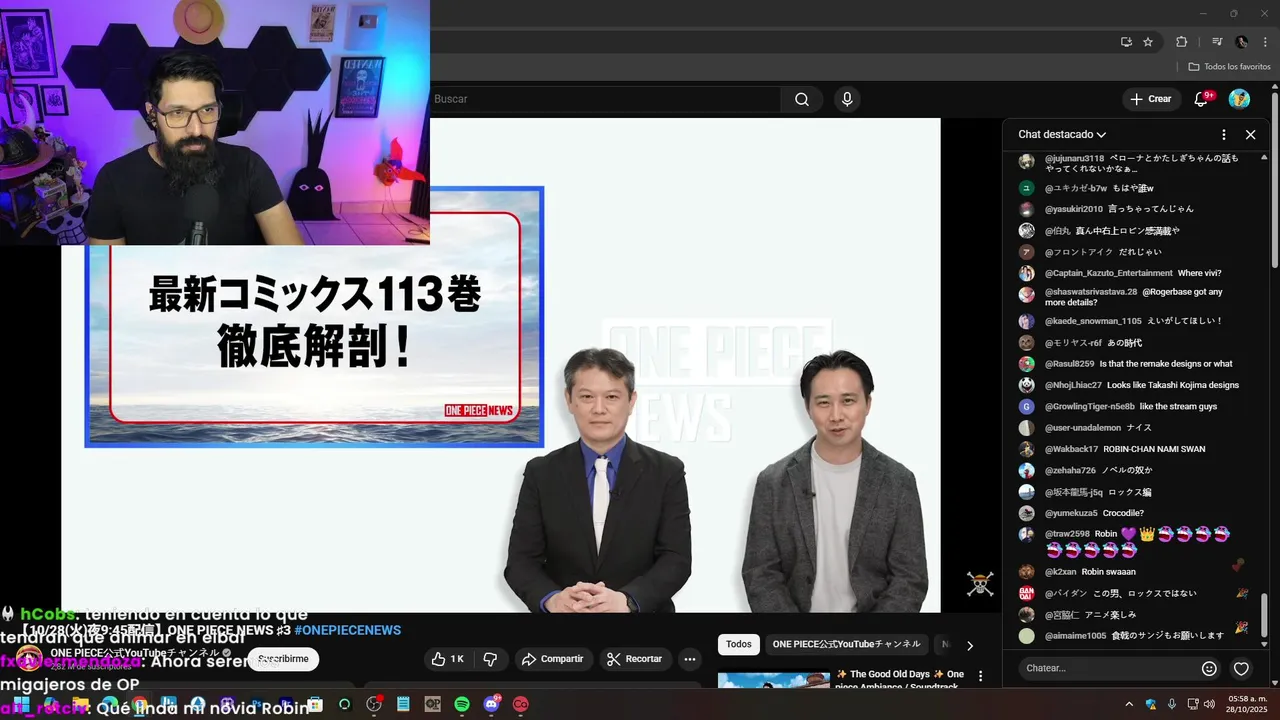Open Spotify from the taskbar
Screen dimensions: 1280x720
coord(462,704)
